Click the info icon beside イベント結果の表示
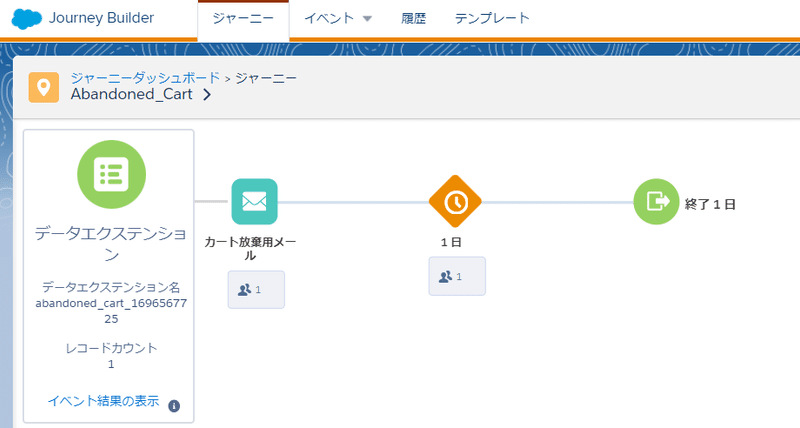This screenshot has height=428, width=800. click(x=174, y=406)
